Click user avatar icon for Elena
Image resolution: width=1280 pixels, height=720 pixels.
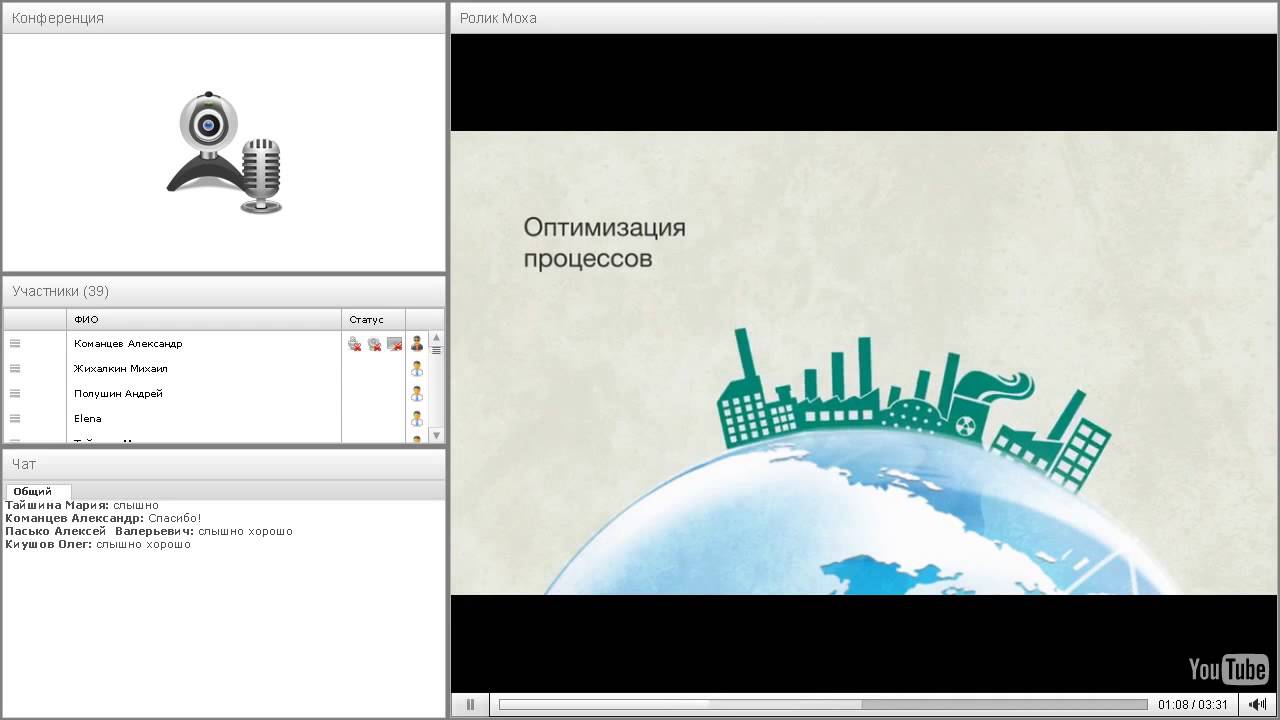coord(417,418)
